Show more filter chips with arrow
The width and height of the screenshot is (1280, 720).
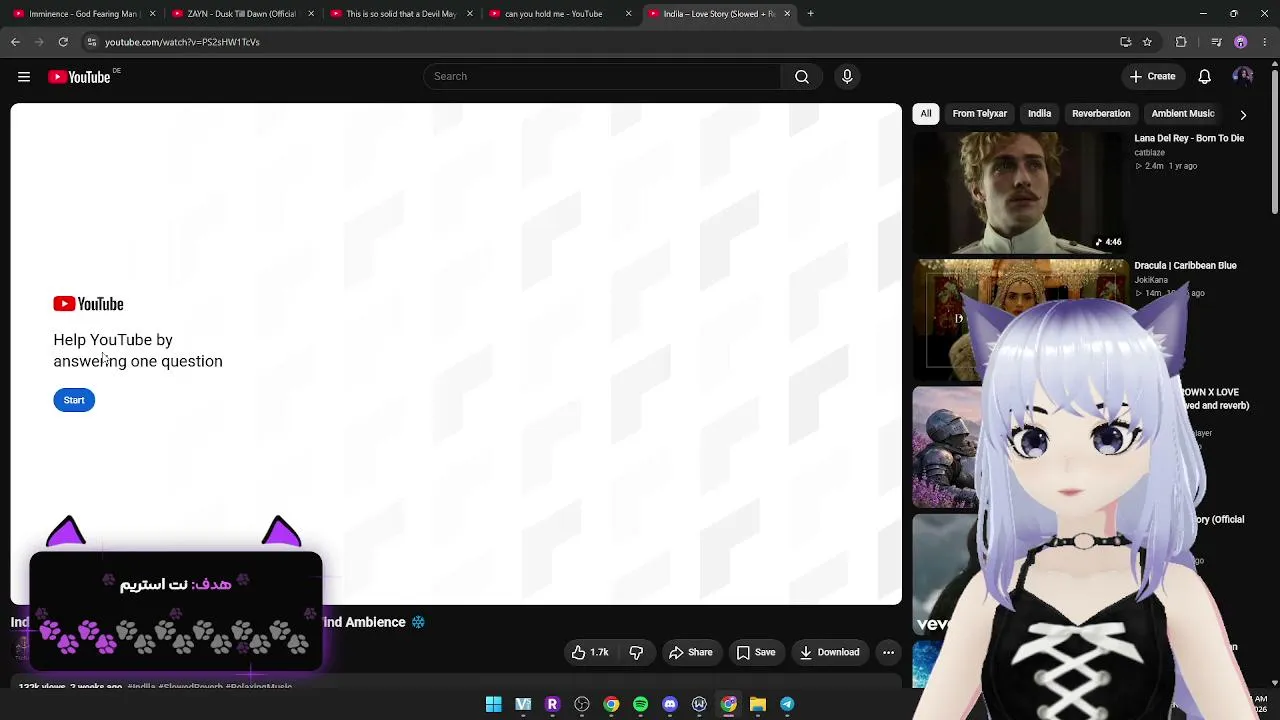click(1243, 115)
